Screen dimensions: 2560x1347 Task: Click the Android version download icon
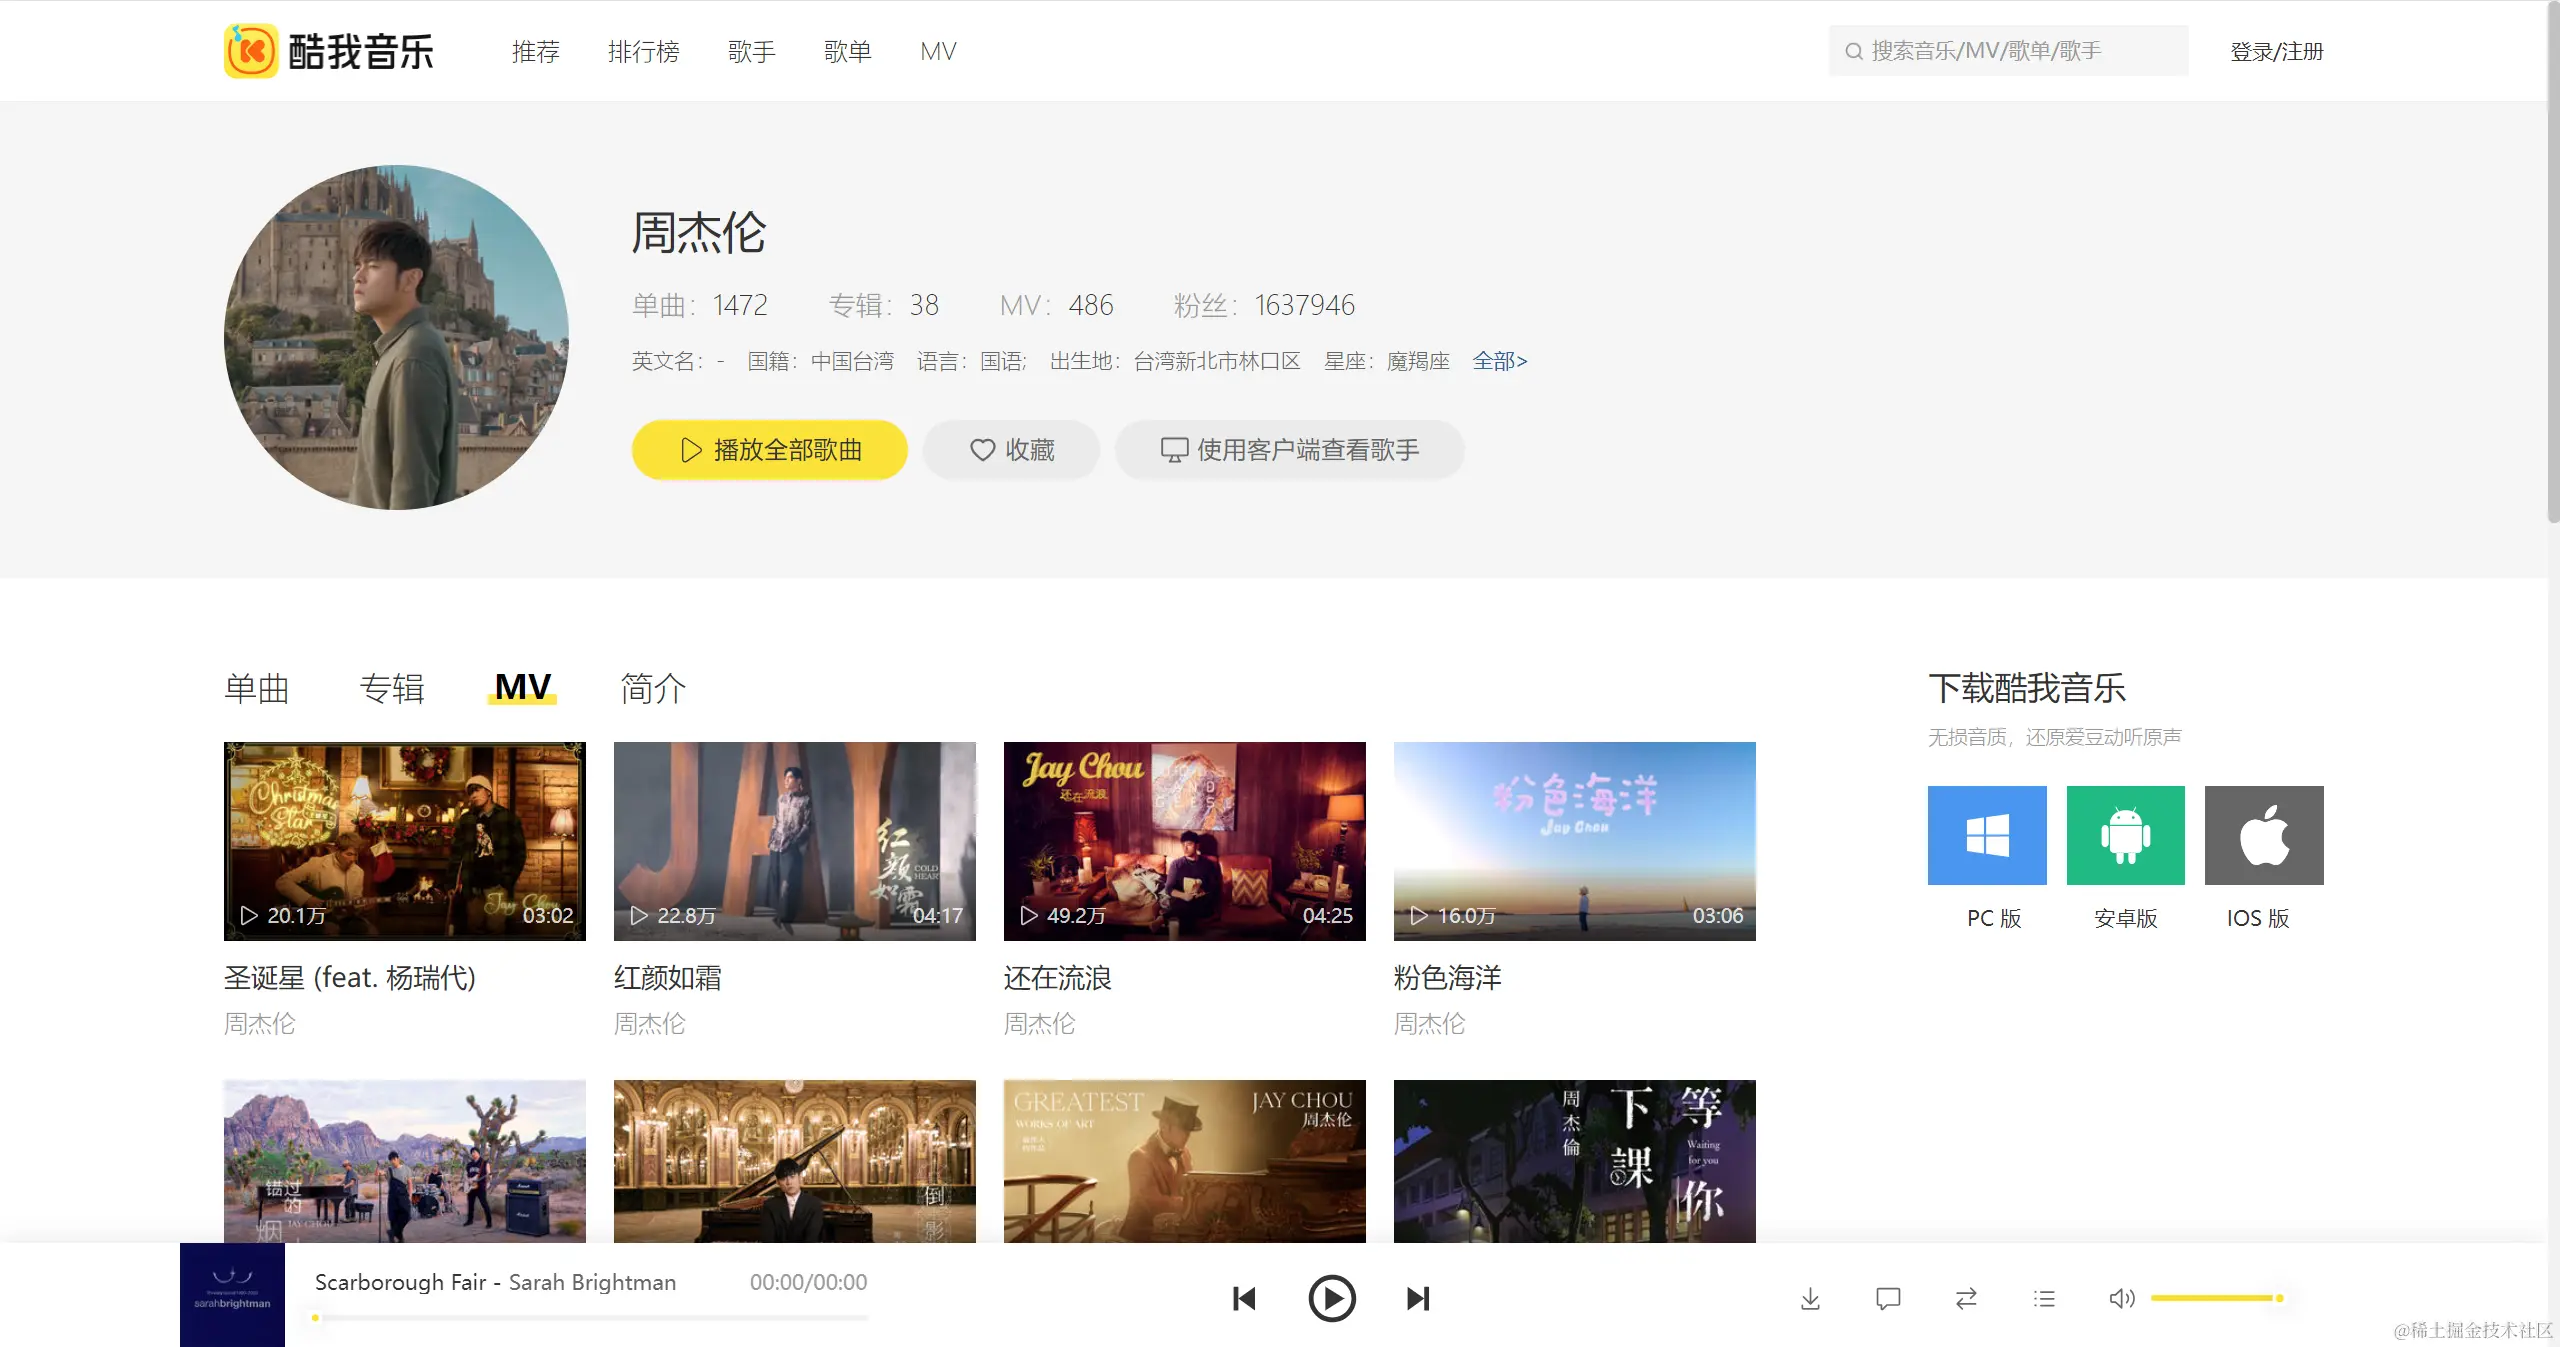[x=2125, y=835]
